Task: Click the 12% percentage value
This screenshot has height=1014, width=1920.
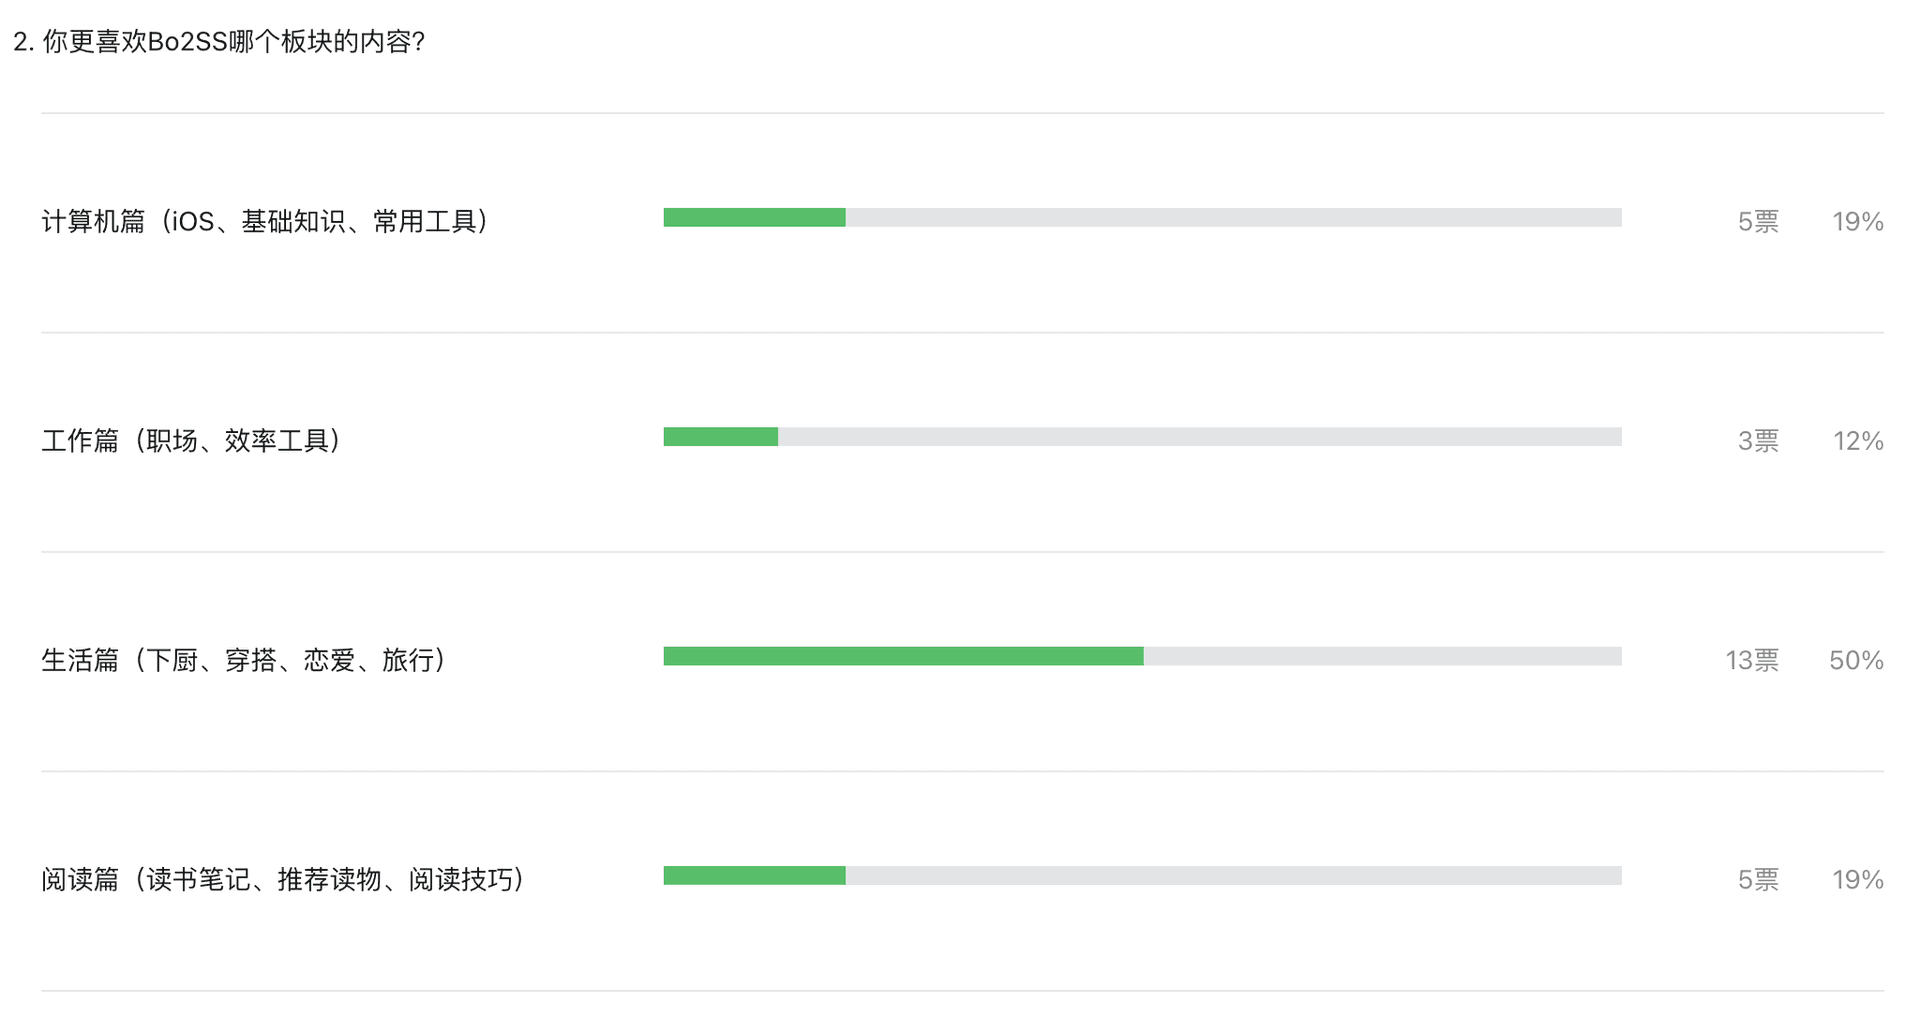Action: [x=1858, y=441]
